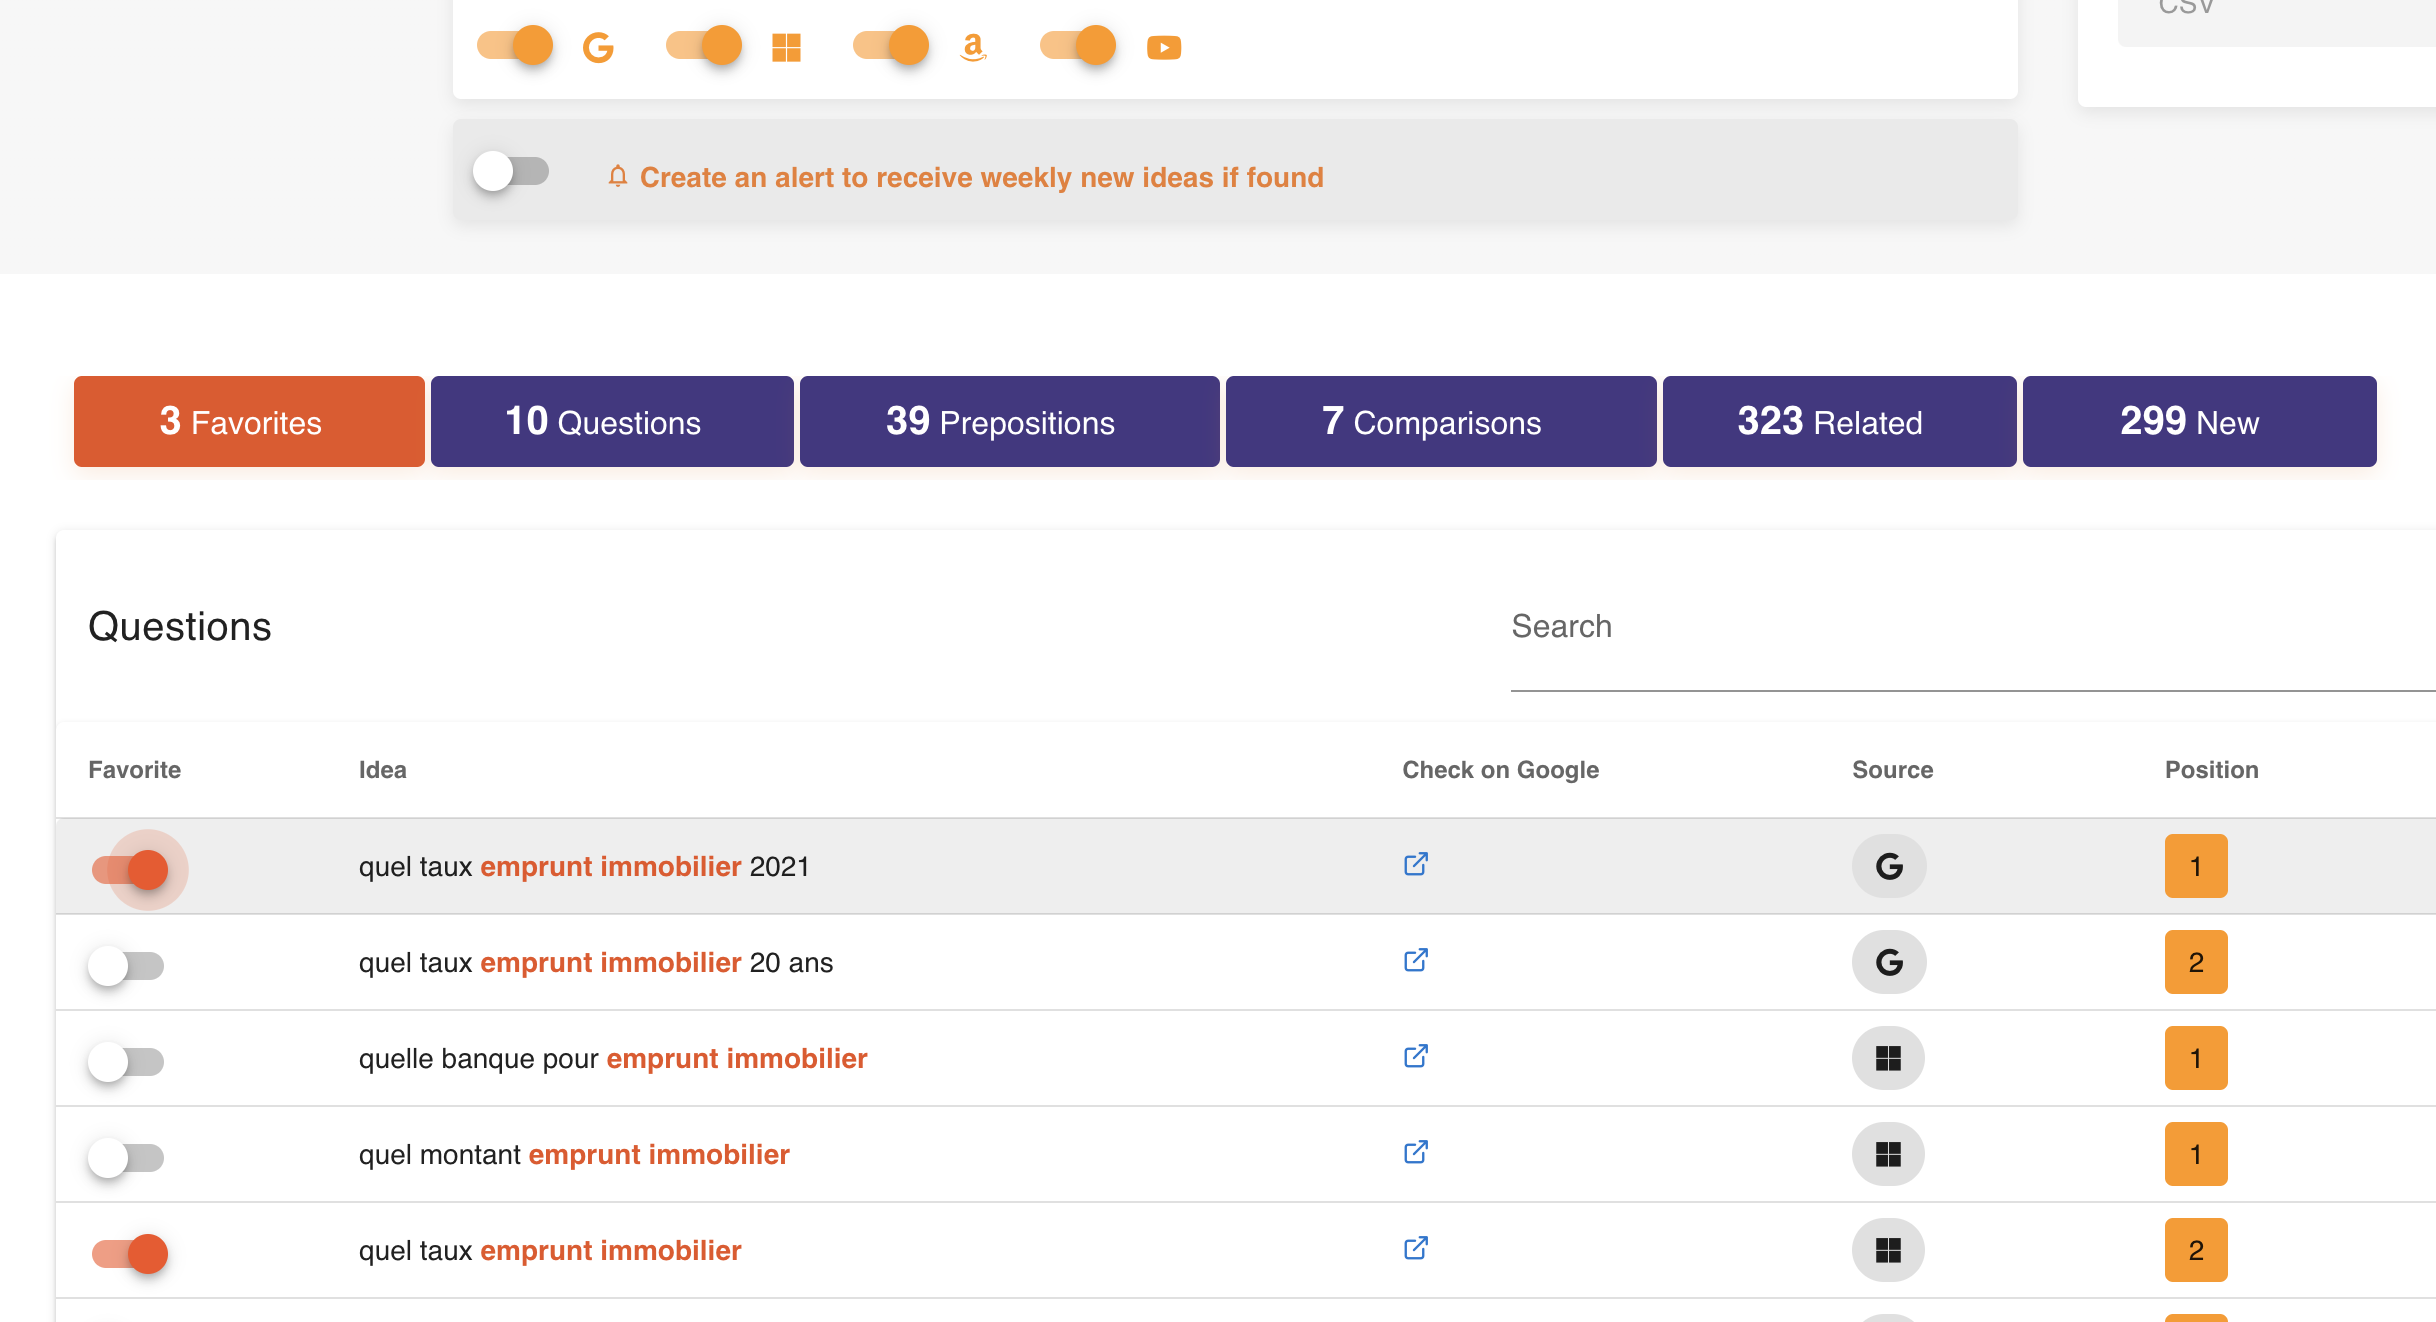Open Google check for 'quel montant emprunt immobilier'
Image resolution: width=2436 pixels, height=1322 pixels.
point(1415,1152)
